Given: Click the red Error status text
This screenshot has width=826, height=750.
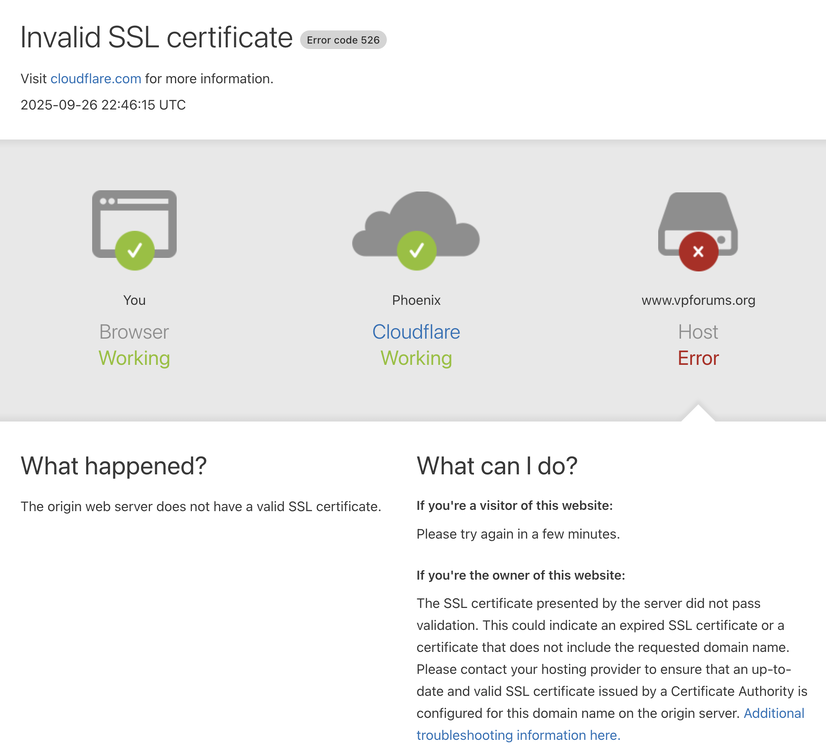Looking at the screenshot, I should pos(699,358).
